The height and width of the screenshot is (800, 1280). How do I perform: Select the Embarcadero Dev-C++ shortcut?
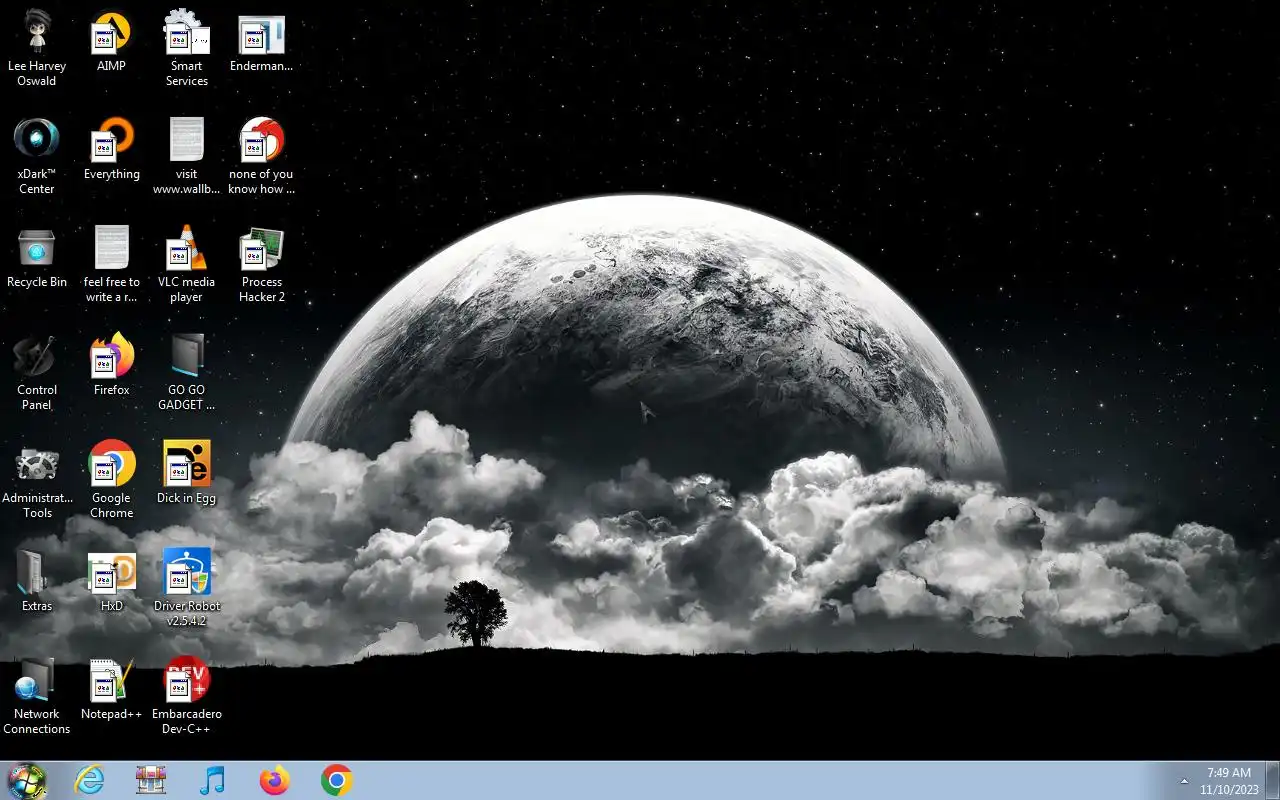(x=186, y=697)
